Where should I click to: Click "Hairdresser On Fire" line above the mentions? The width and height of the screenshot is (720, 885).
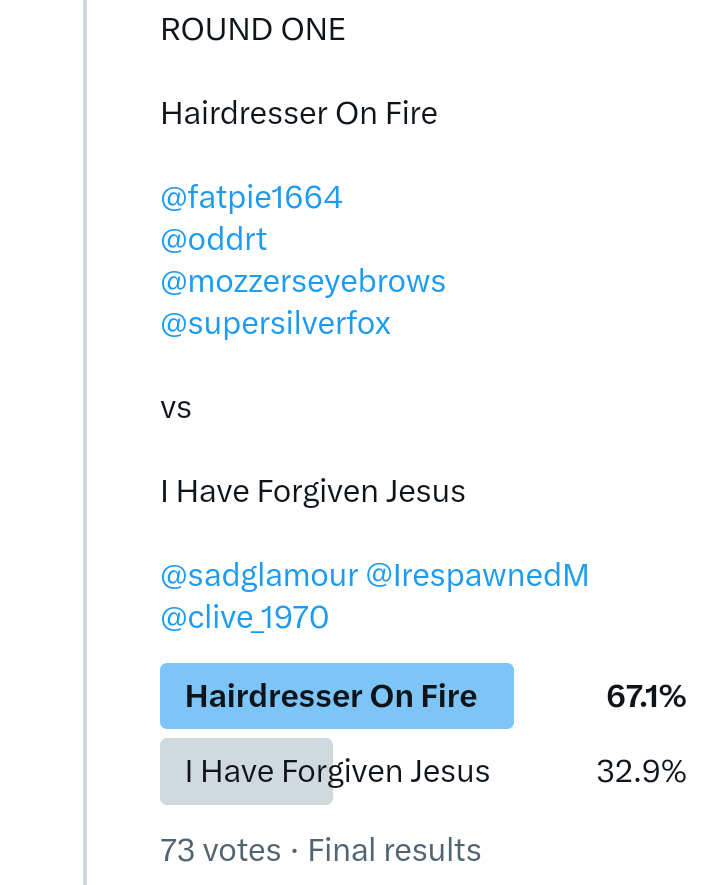pos(299,114)
